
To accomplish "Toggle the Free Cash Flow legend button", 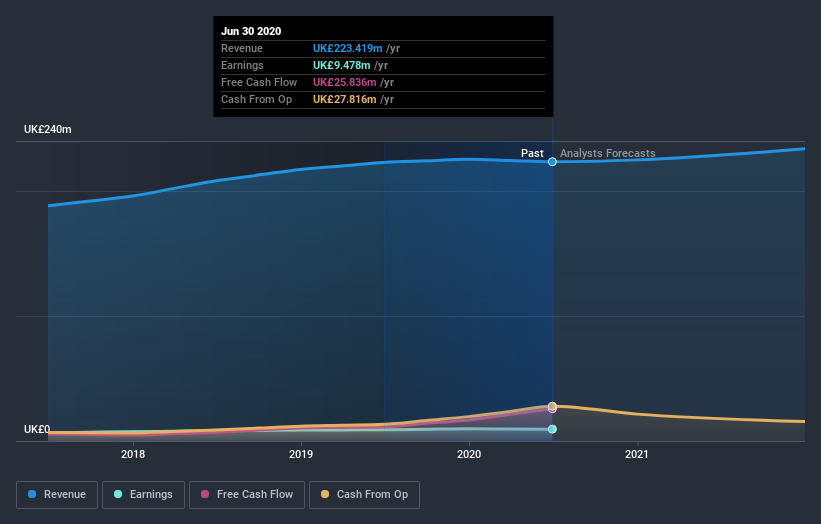I will coord(247,495).
